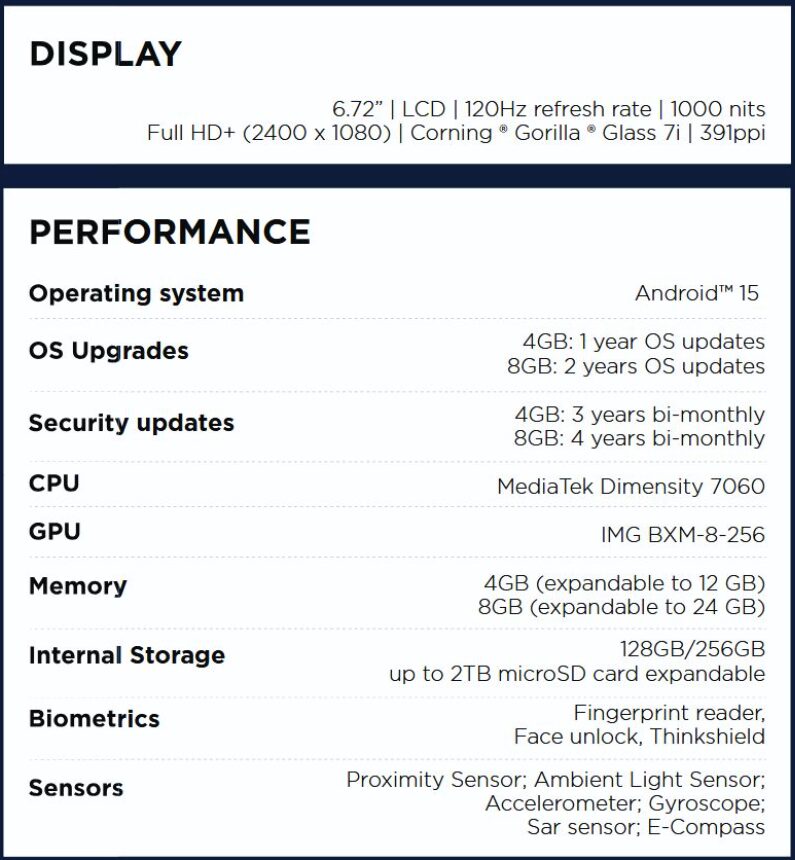Click the DISPLAY section heading
This screenshot has width=795, height=860.
(x=105, y=54)
